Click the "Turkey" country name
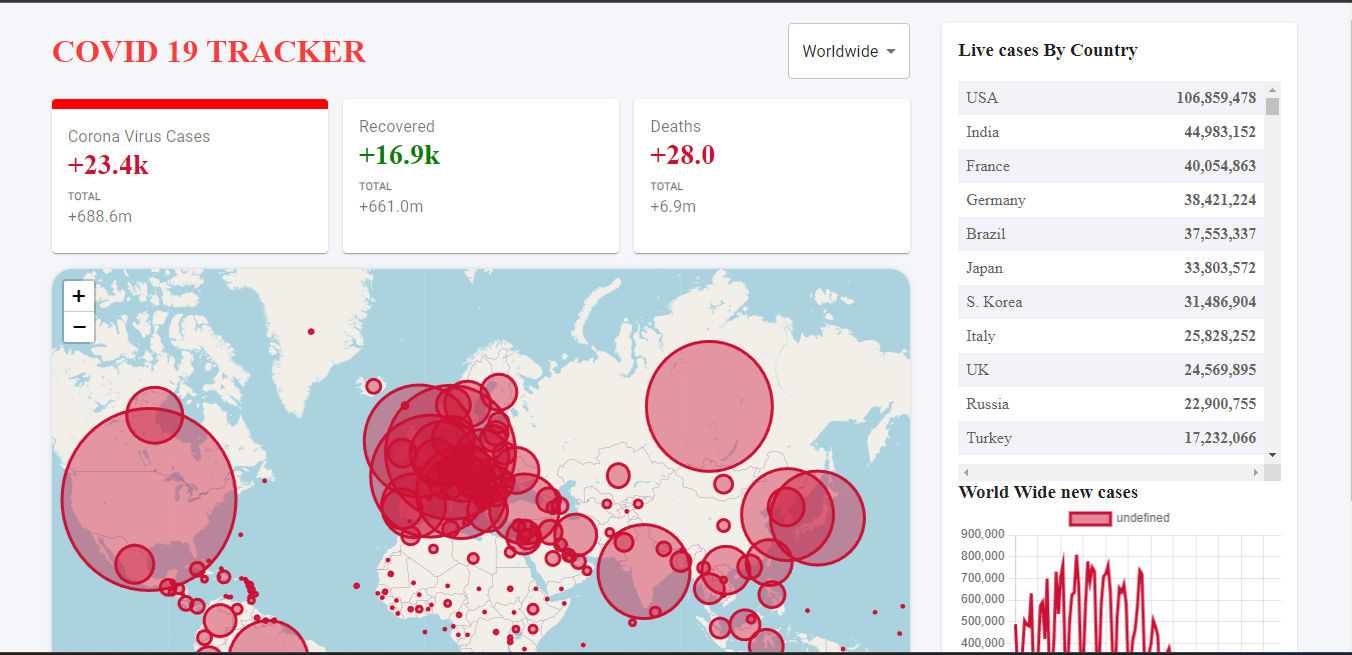The width and height of the screenshot is (1352, 655). [989, 438]
